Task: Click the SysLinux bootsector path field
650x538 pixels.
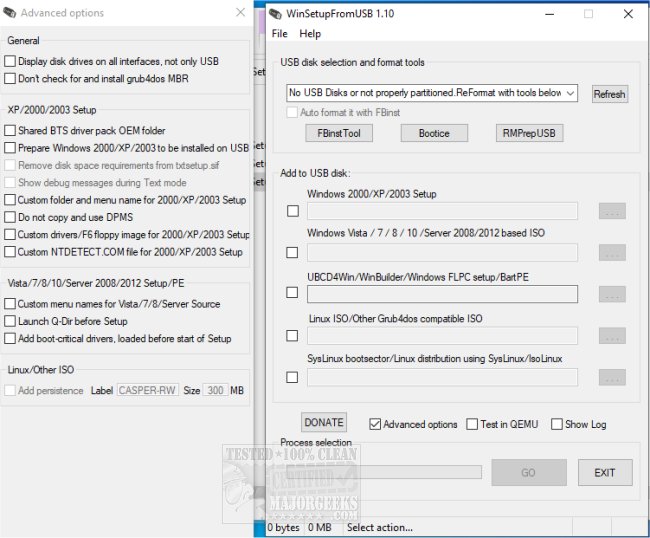Action: point(442,377)
